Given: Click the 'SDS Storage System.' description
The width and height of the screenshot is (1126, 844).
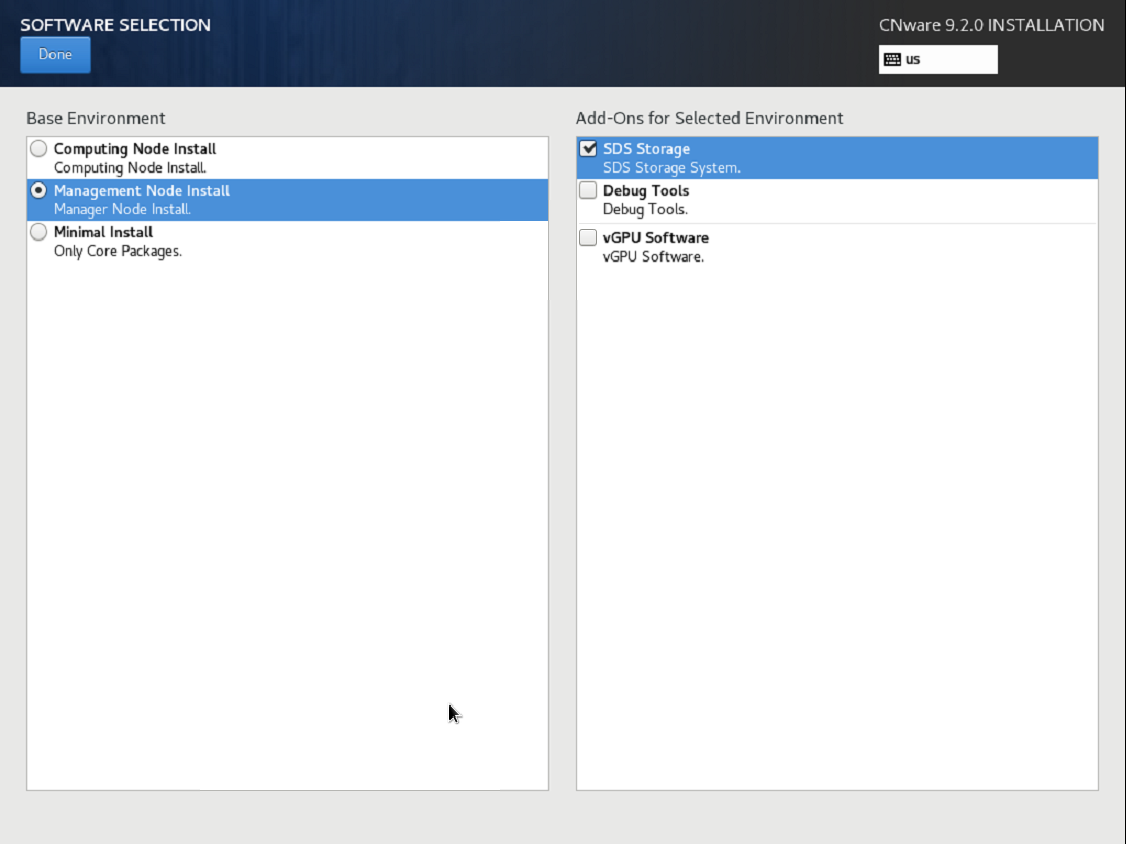Looking at the screenshot, I should pos(671,168).
